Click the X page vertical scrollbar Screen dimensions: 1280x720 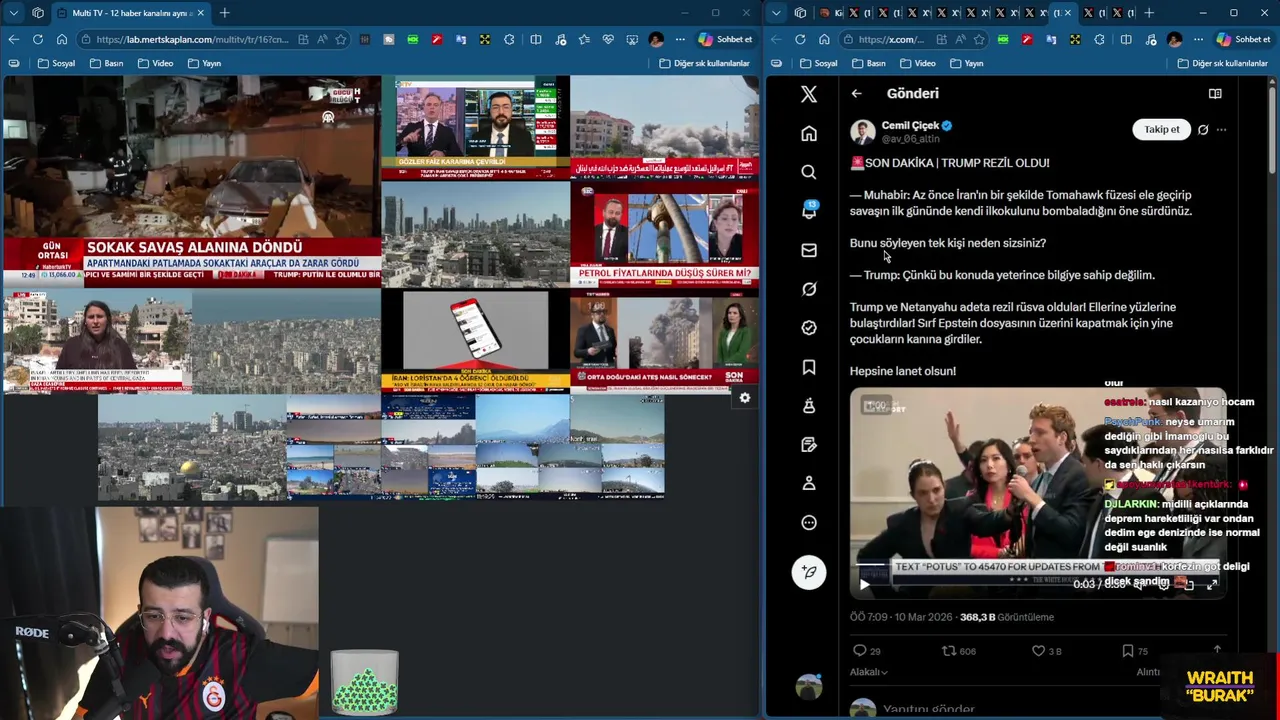point(1273,130)
